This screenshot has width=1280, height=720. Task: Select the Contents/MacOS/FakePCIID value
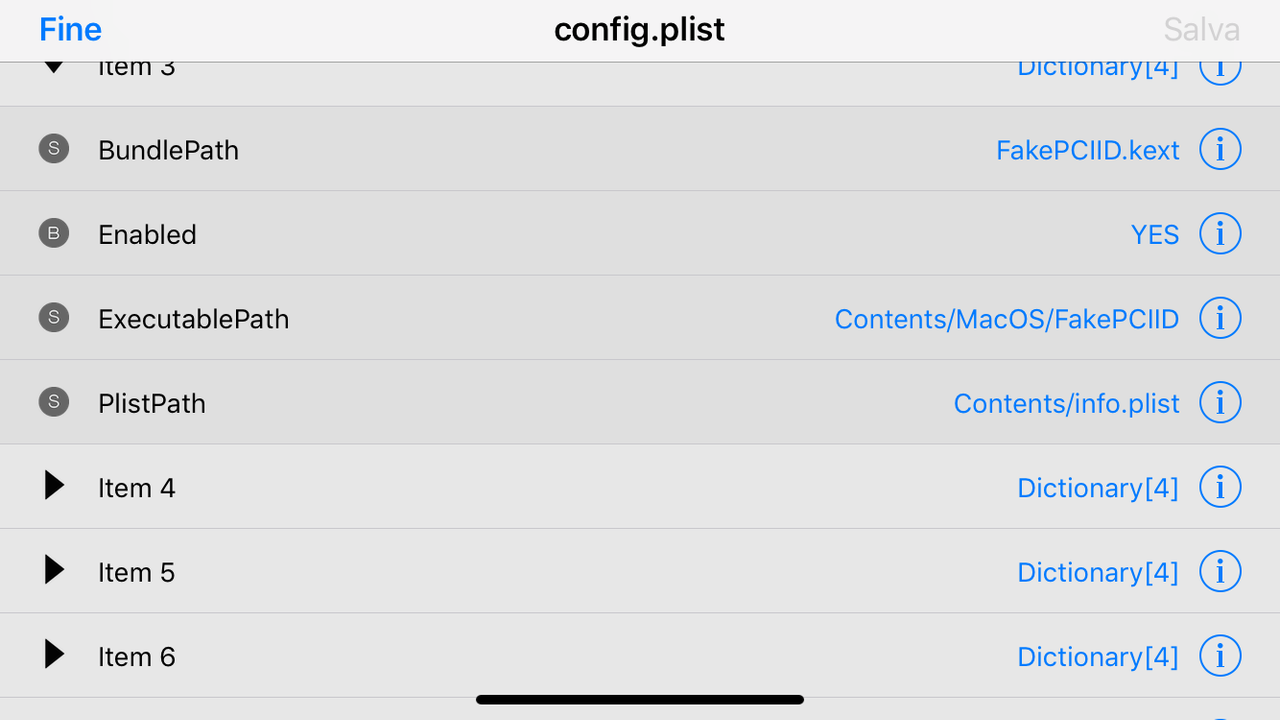point(1006,319)
